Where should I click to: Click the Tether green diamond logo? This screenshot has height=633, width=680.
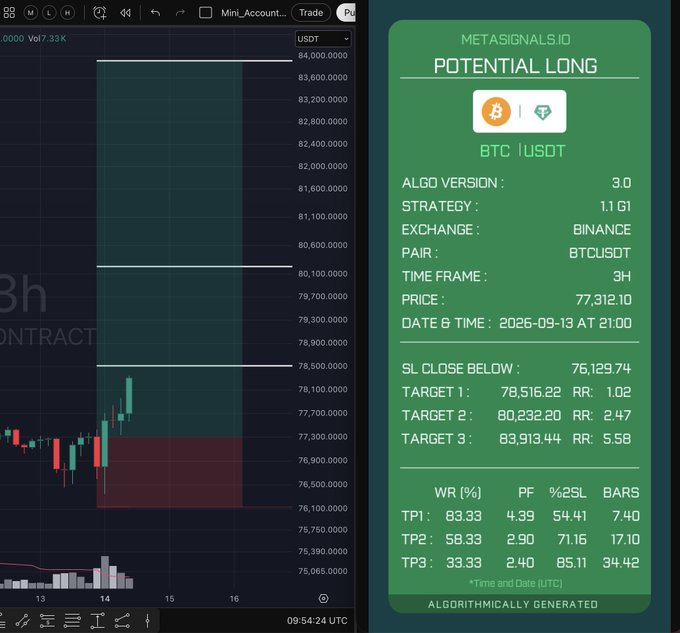click(543, 112)
